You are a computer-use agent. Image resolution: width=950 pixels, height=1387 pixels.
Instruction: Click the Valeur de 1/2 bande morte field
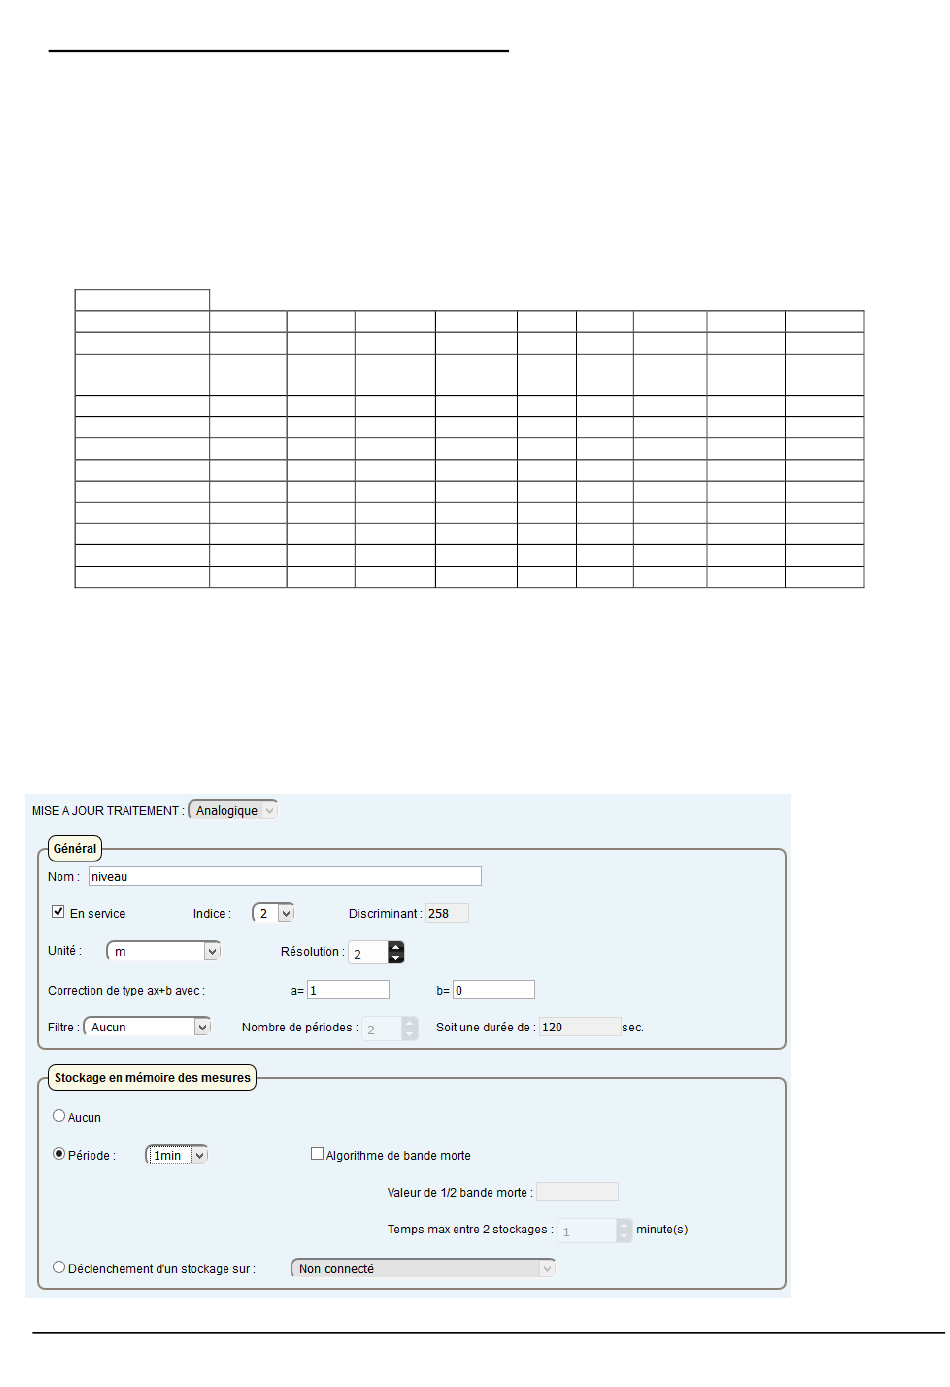coord(577,1192)
